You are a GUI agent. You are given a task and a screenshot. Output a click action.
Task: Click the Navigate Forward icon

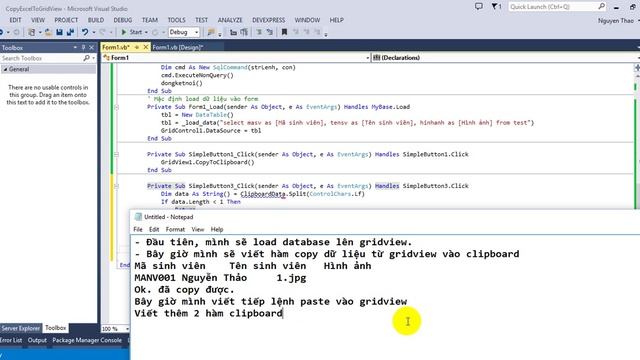(x=16, y=32)
